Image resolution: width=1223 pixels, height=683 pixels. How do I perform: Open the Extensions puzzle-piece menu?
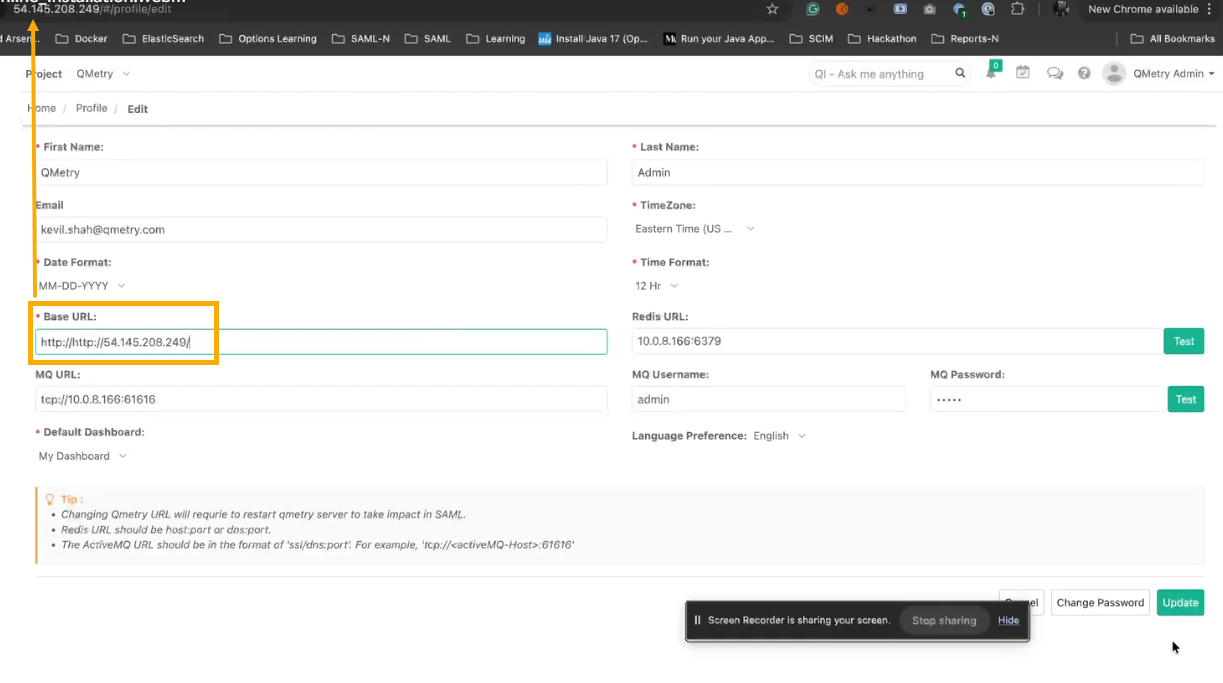1017,9
